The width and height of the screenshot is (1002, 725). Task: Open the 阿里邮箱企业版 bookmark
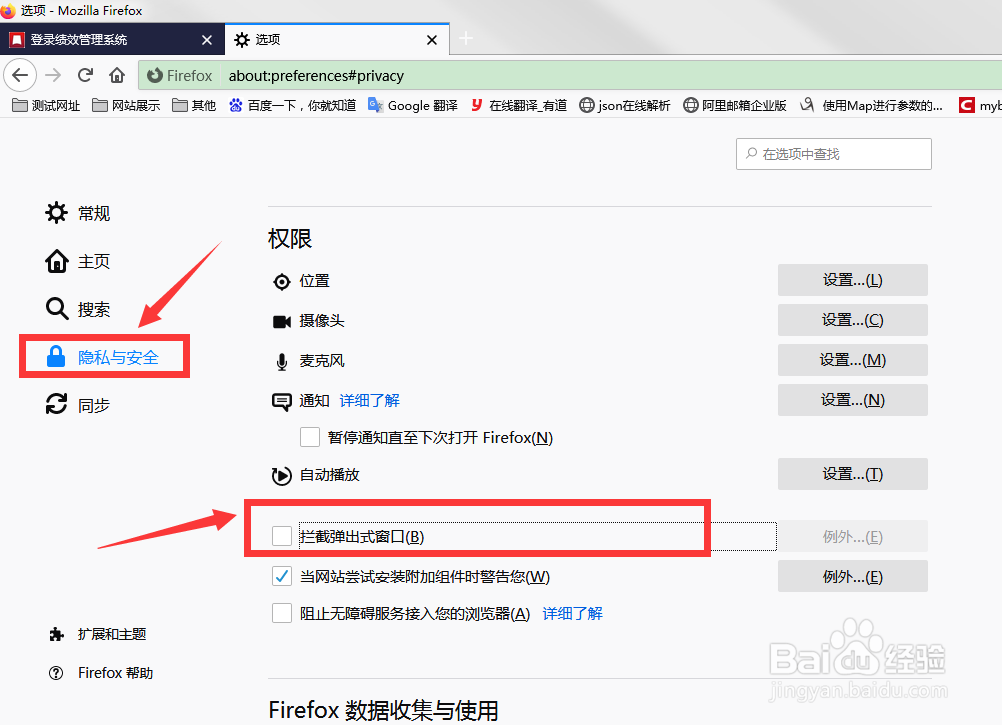coord(734,105)
